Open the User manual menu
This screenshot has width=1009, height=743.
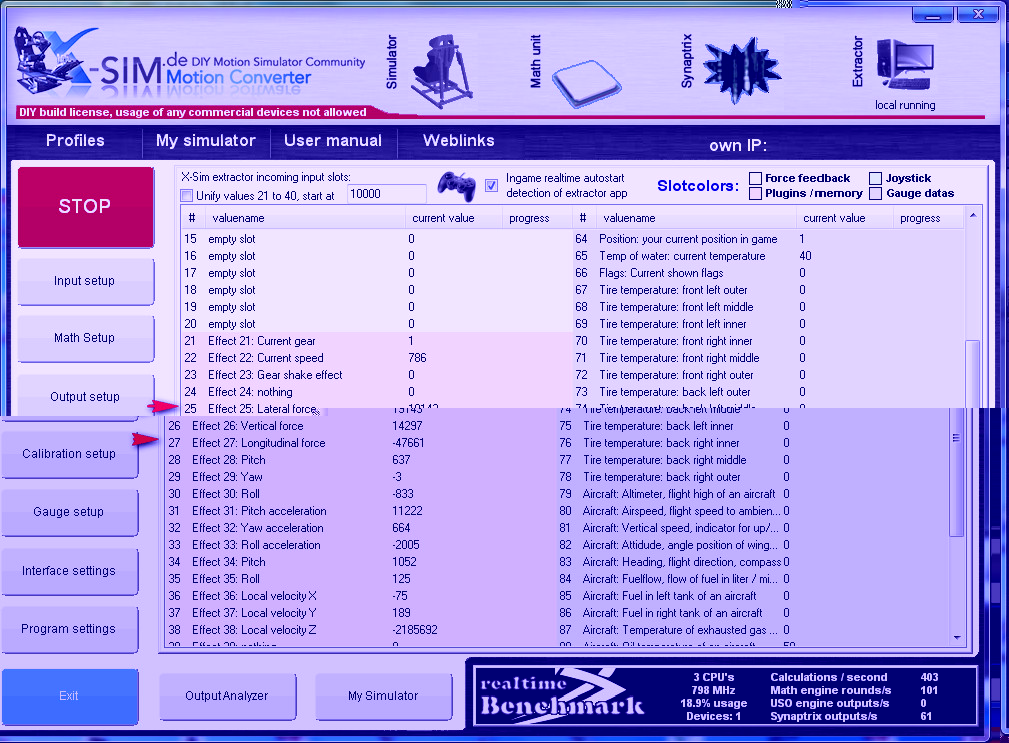[x=333, y=141]
